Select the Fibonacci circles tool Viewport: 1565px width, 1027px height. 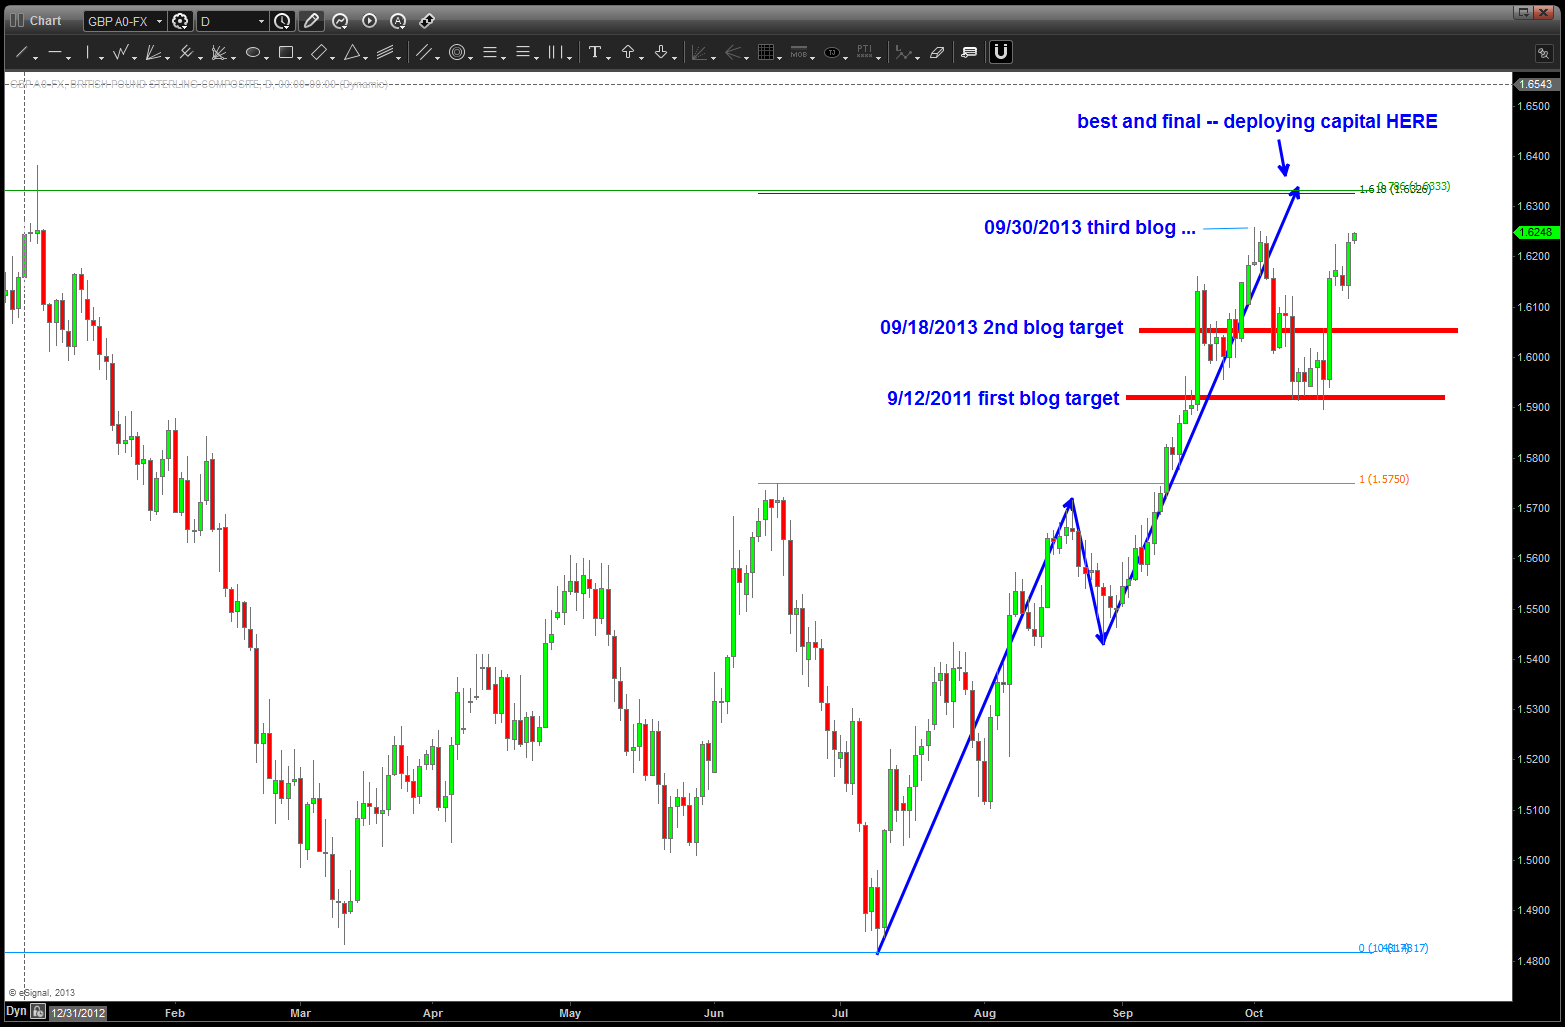click(457, 52)
